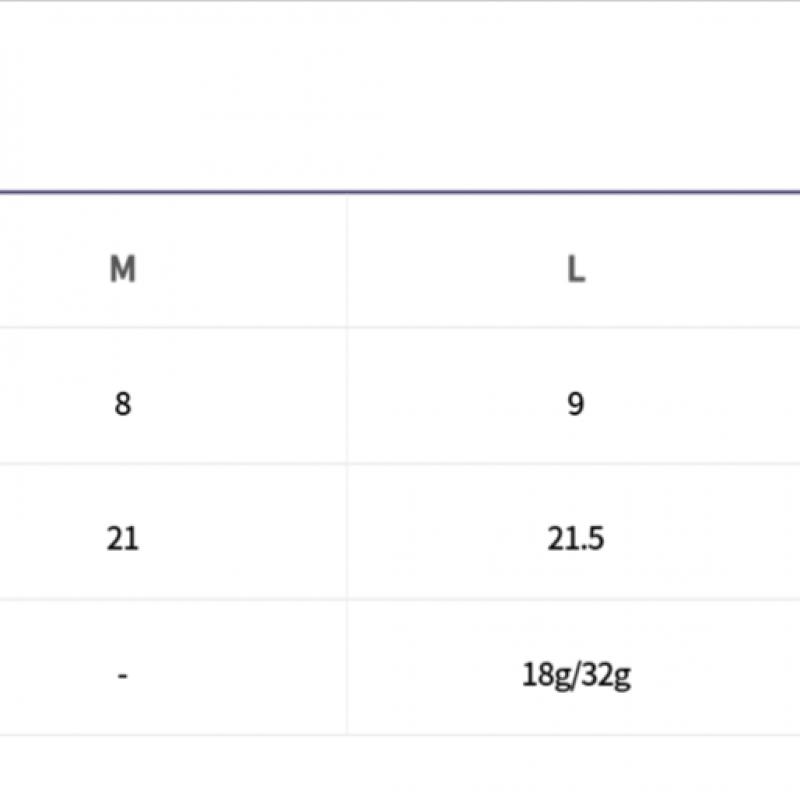Click the bottom border below the 18g/32g cell

coord(575,735)
